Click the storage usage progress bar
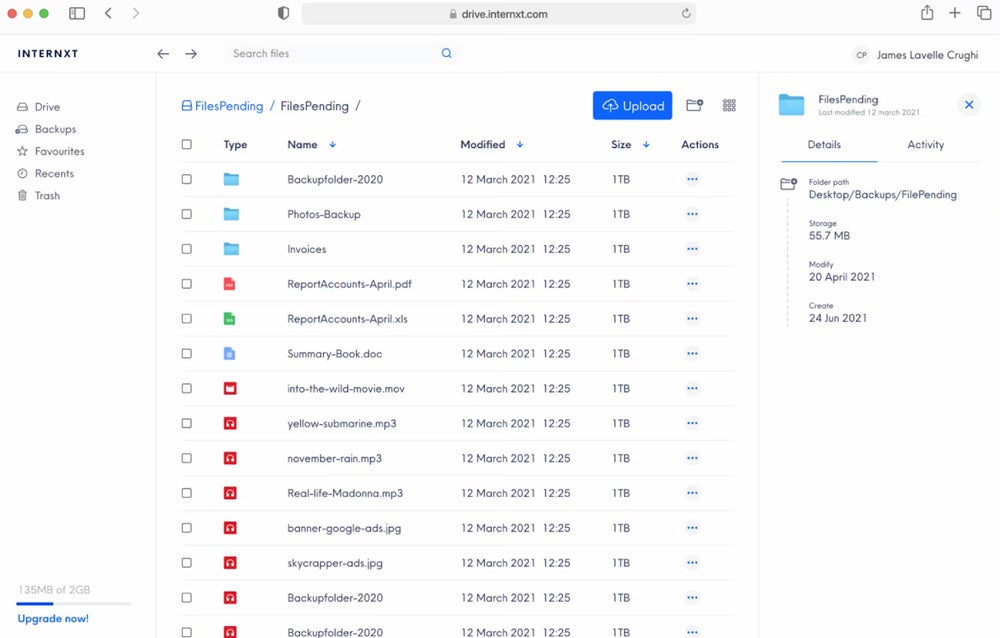The image size is (1000, 638). (74, 604)
